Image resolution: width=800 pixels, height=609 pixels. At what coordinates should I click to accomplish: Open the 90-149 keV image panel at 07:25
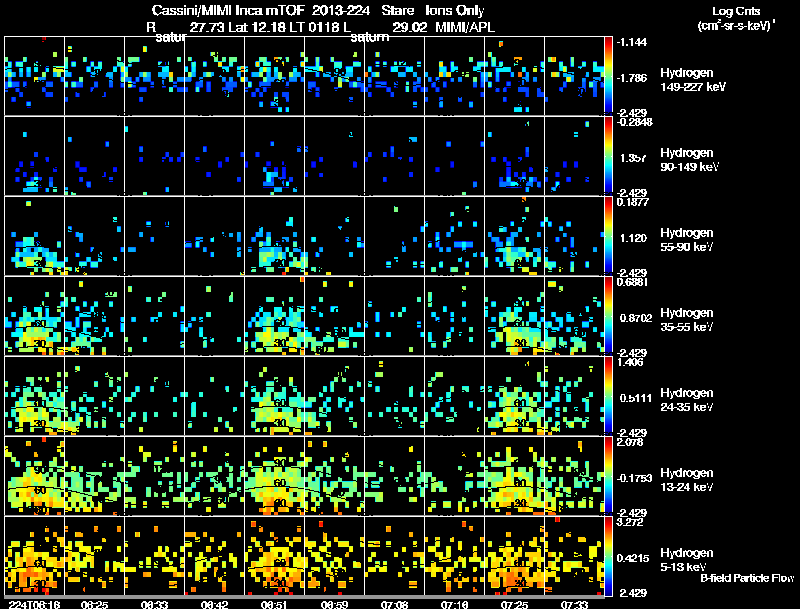click(x=514, y=156)
